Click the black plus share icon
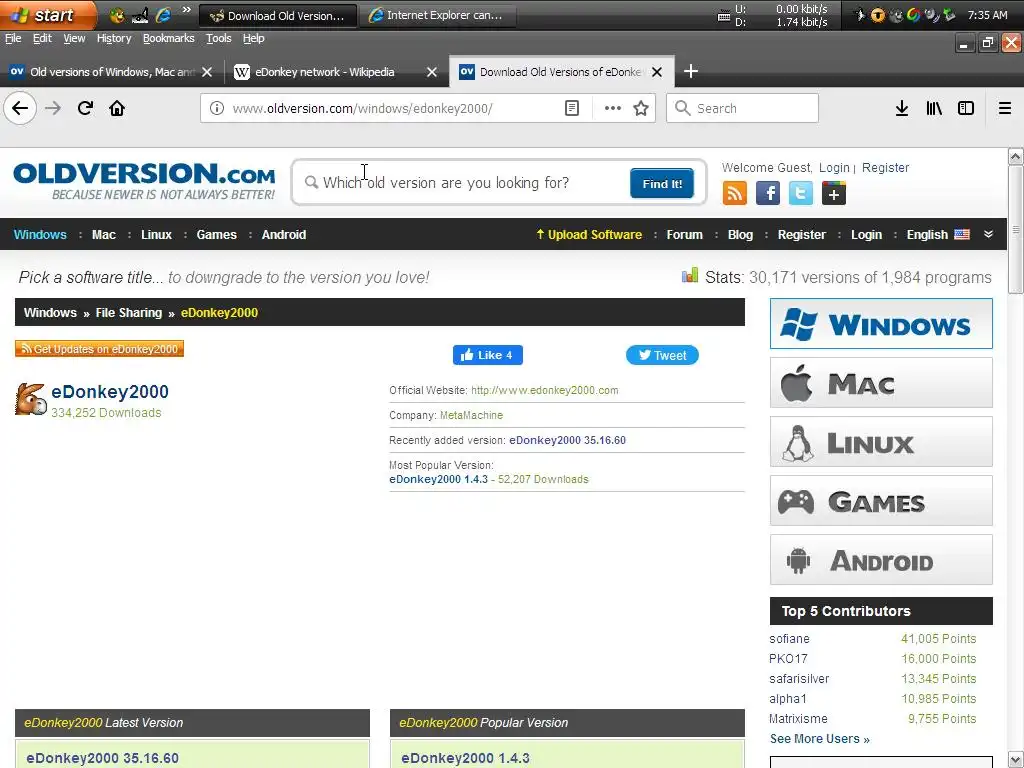Viewport: 1024px width, 768px height. click(x=834, y=193)
